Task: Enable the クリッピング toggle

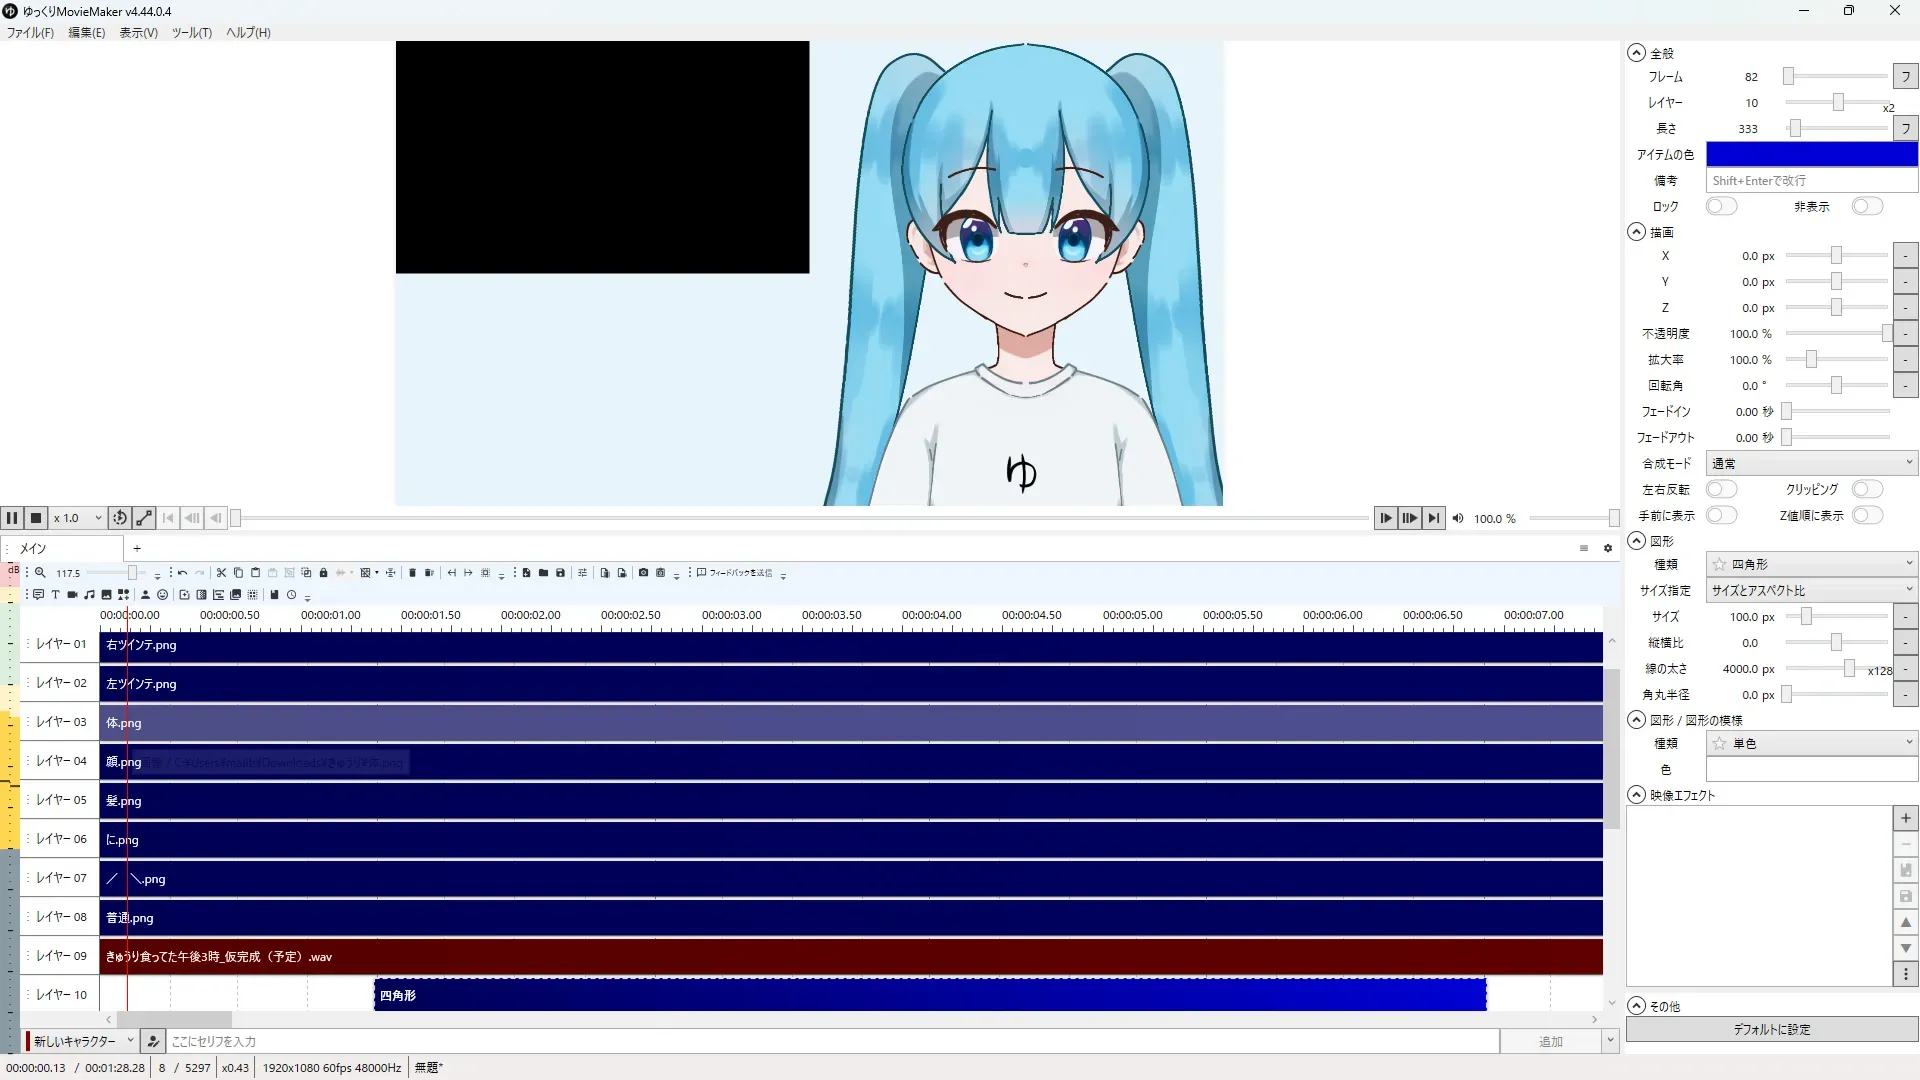Action: [1866, 489]
